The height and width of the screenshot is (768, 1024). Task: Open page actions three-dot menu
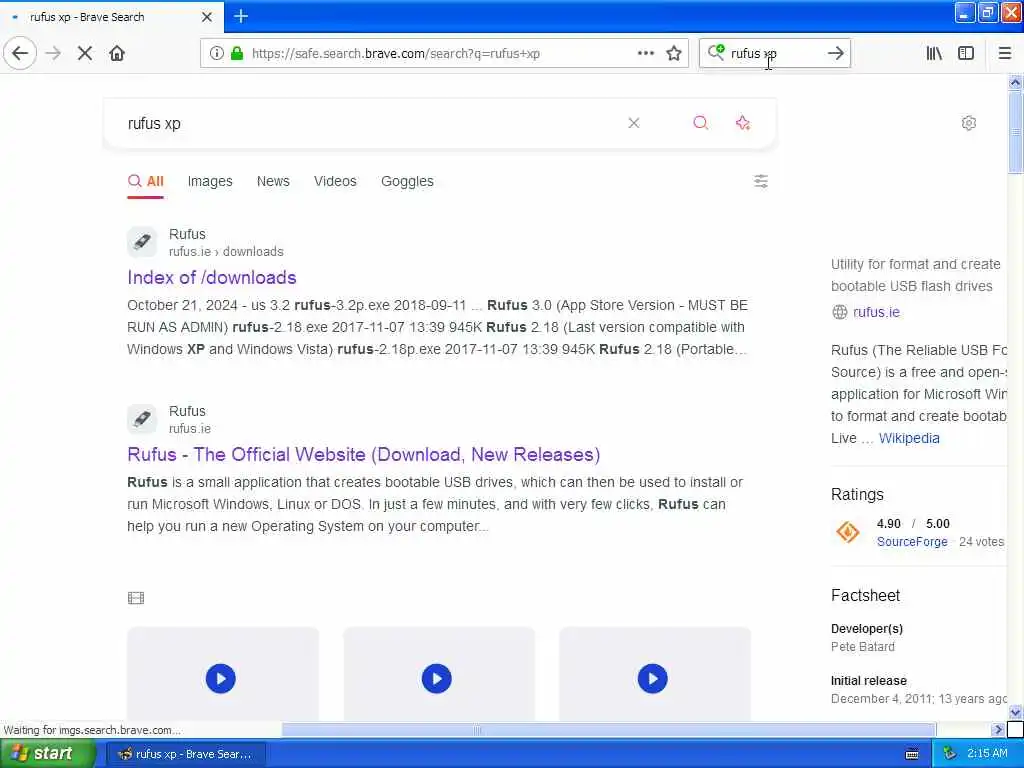tap(645, 53)
